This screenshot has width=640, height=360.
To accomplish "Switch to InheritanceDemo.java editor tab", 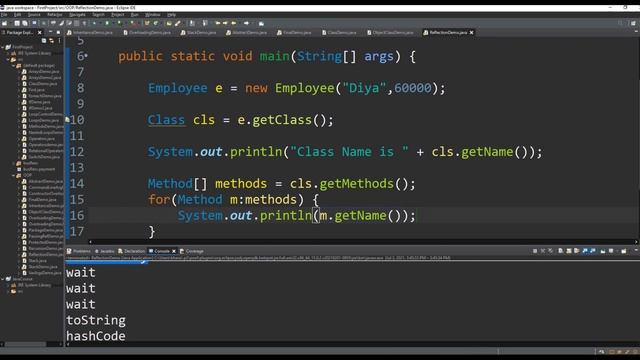I will point(90,32).
